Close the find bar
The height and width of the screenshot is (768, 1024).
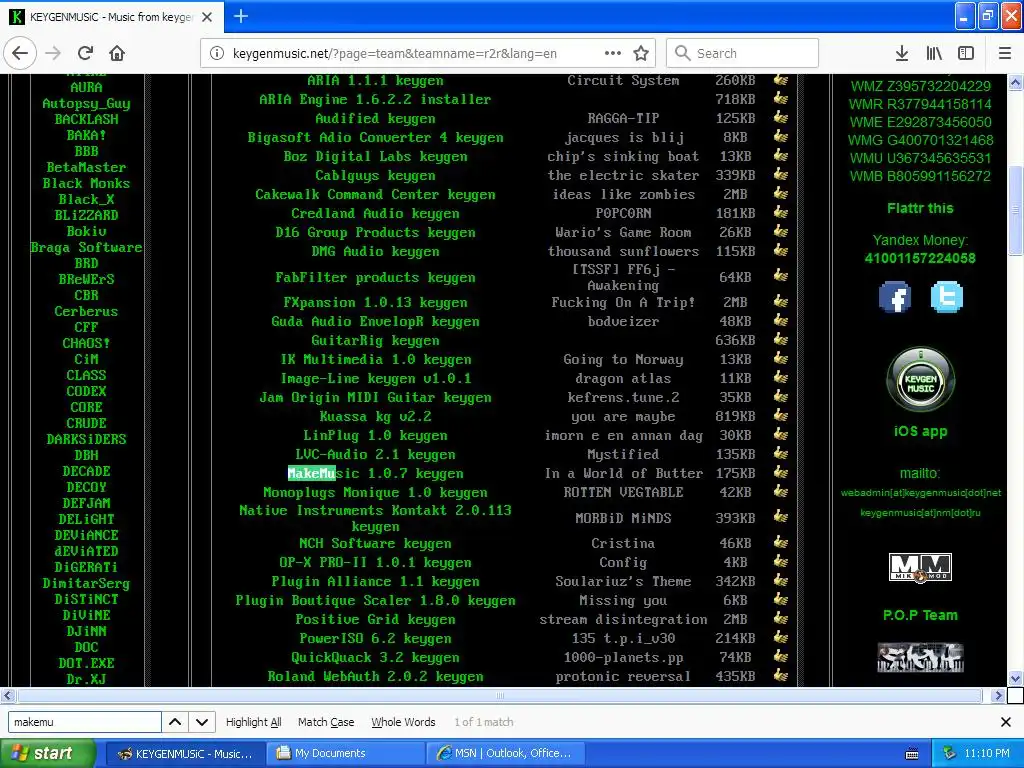click(1006, 722)
